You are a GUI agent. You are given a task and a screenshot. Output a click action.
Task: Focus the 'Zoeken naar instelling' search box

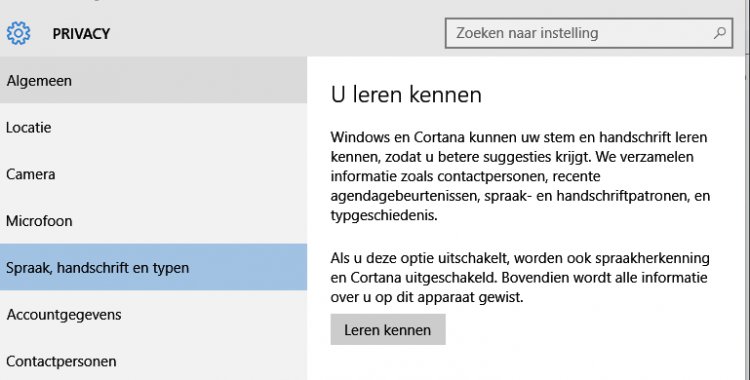(x=589, y=33)
